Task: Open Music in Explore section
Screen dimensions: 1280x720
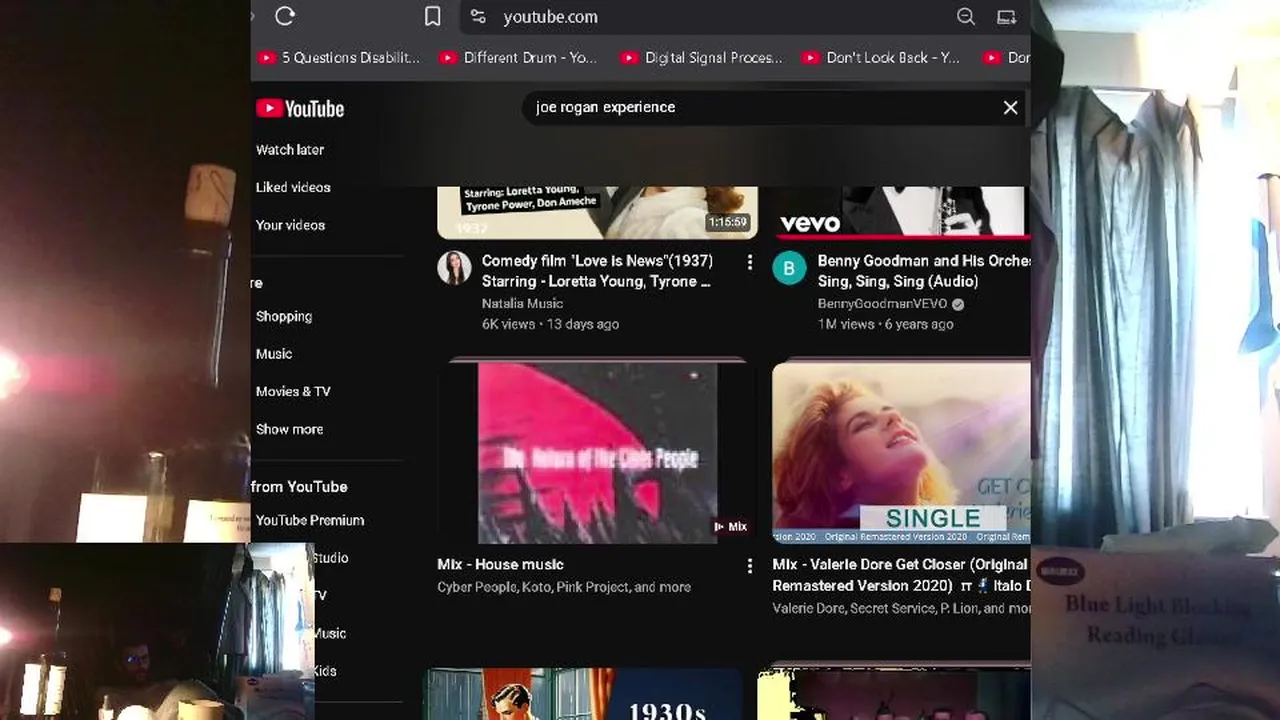Action: pos(274,354)
